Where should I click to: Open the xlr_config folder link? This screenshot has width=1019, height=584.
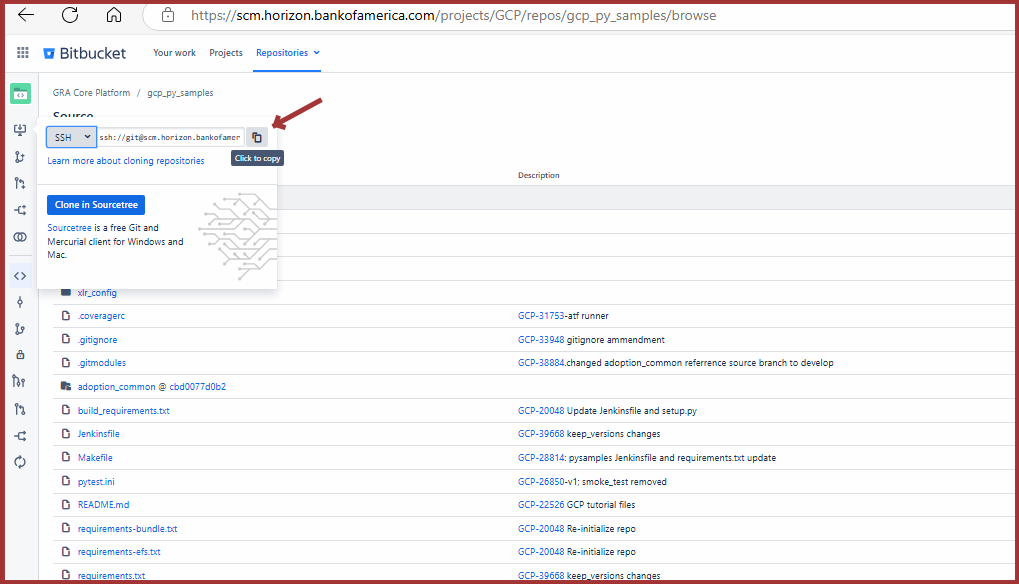point(97,293)
